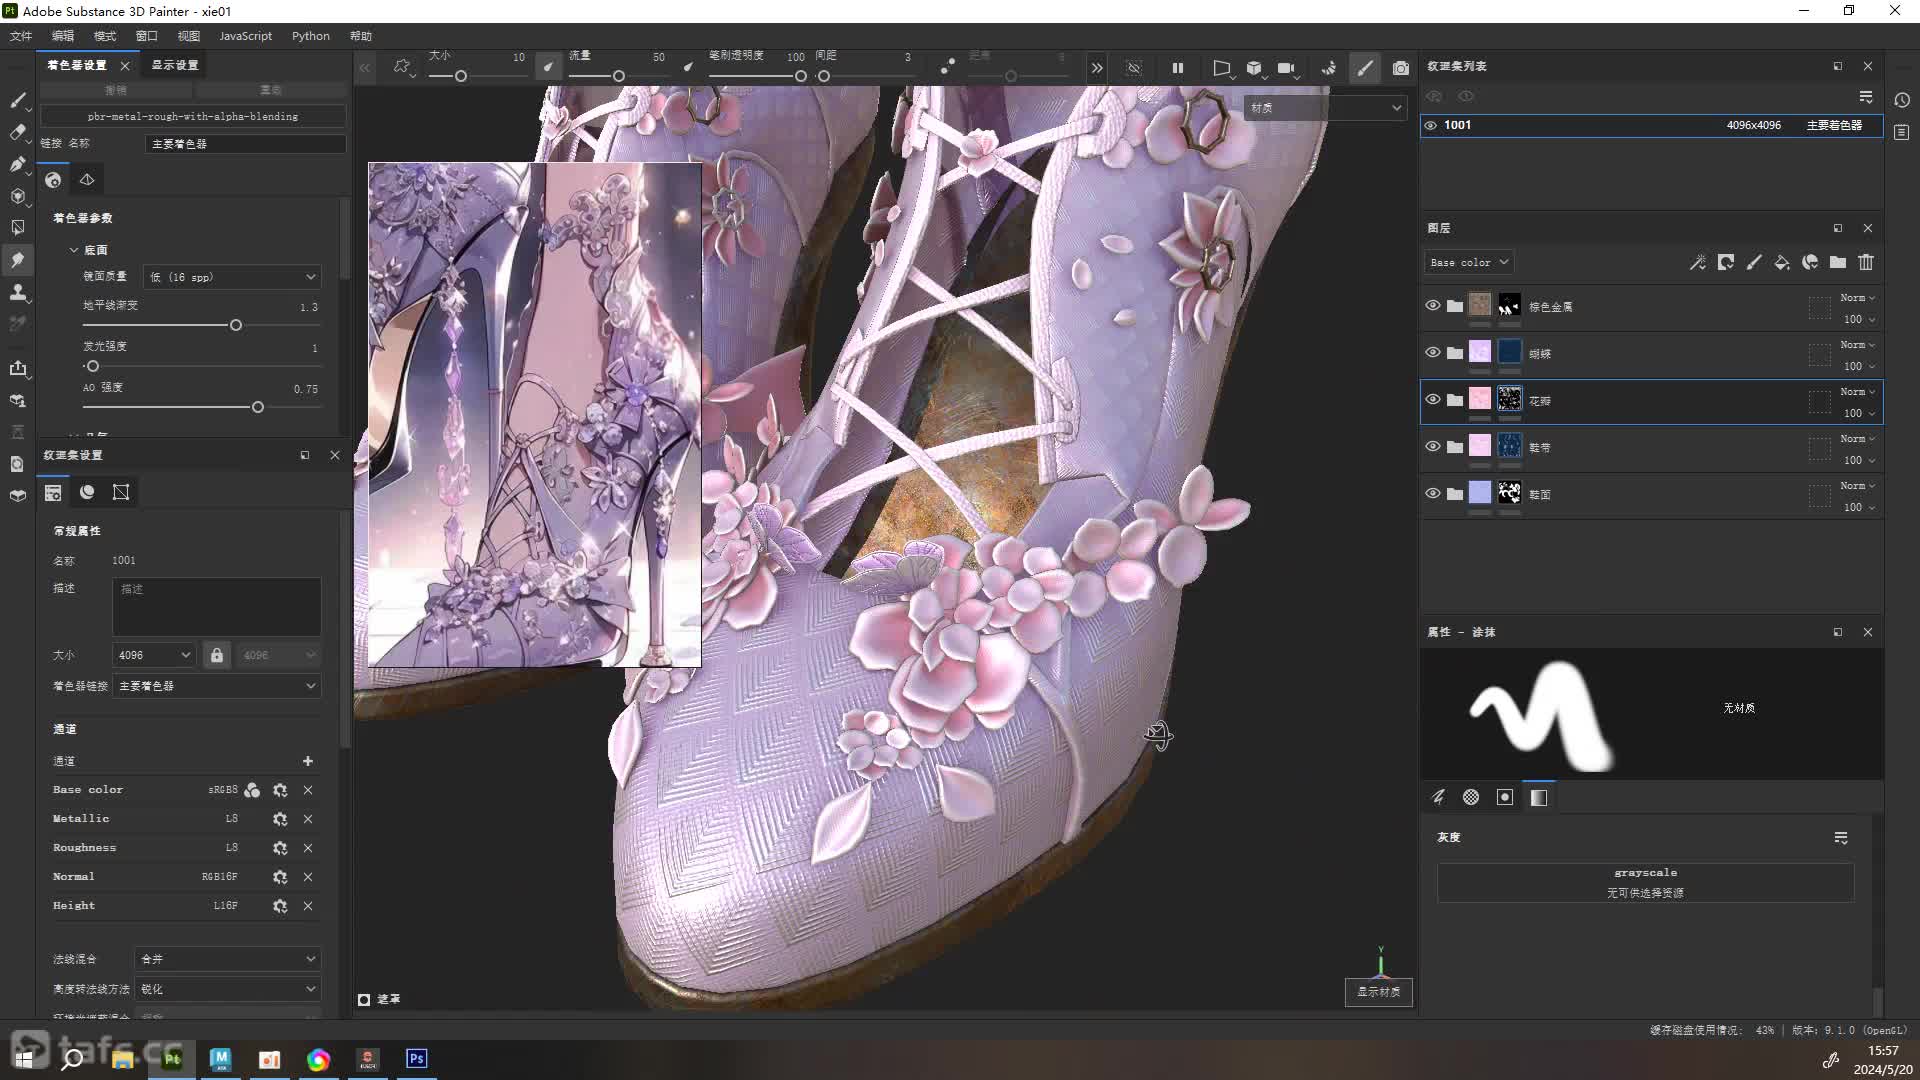Add mask icon in layers panel

pyautogui.click(x=1726, y=262)
